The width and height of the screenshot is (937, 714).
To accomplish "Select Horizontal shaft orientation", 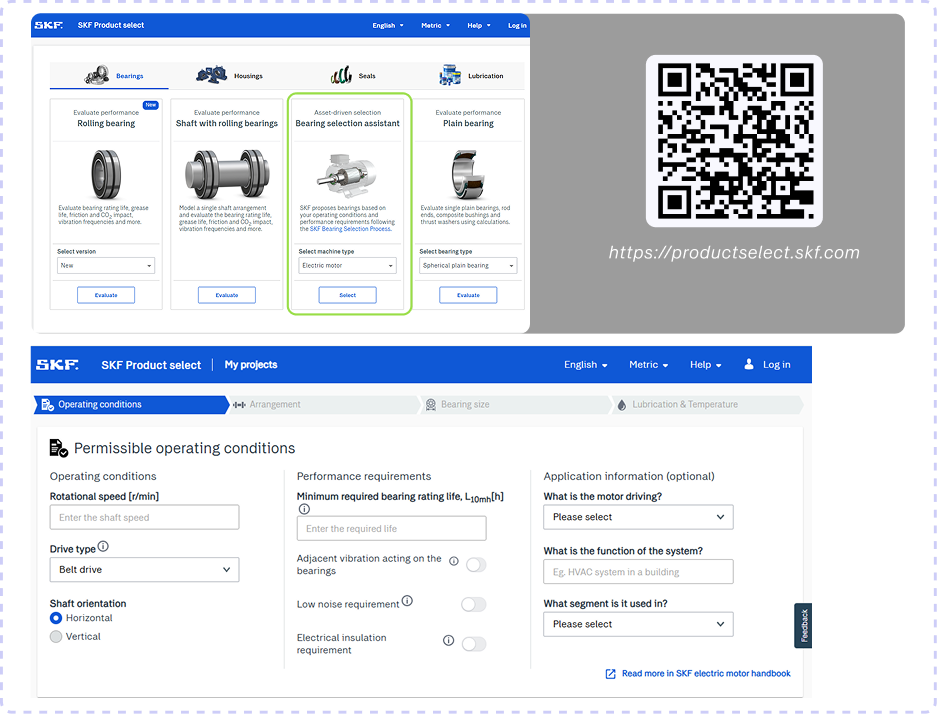I will click(56, 618).
